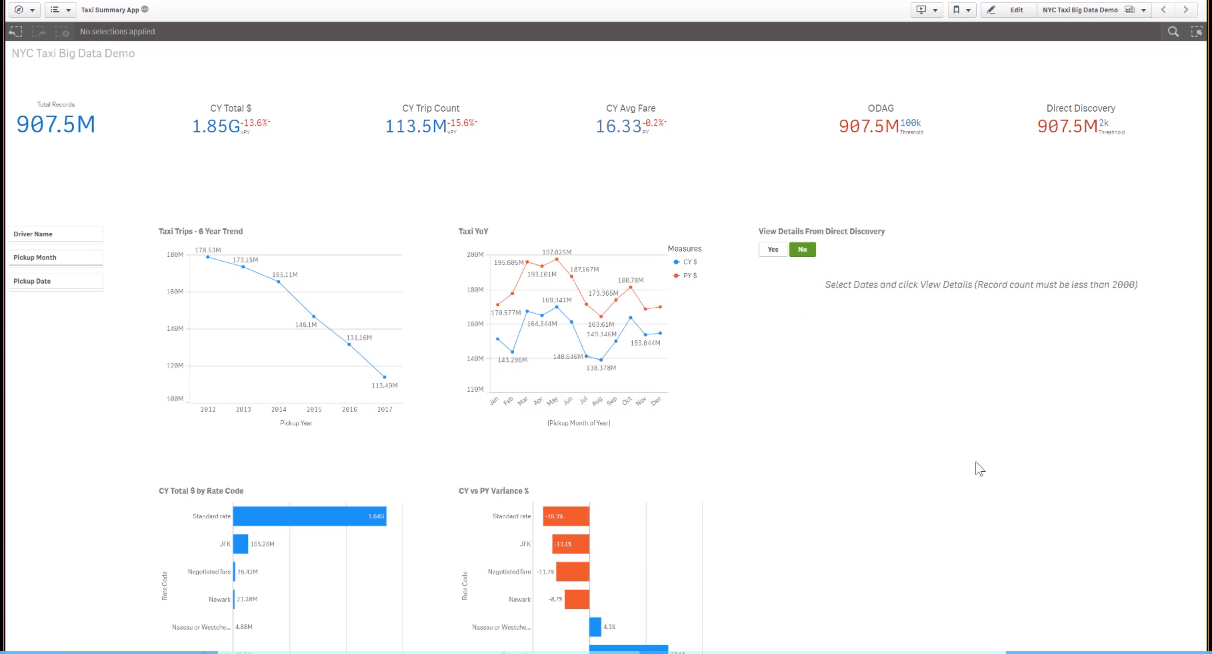
Task: Open the bookmarks dropdown
Action: [962, 9]
